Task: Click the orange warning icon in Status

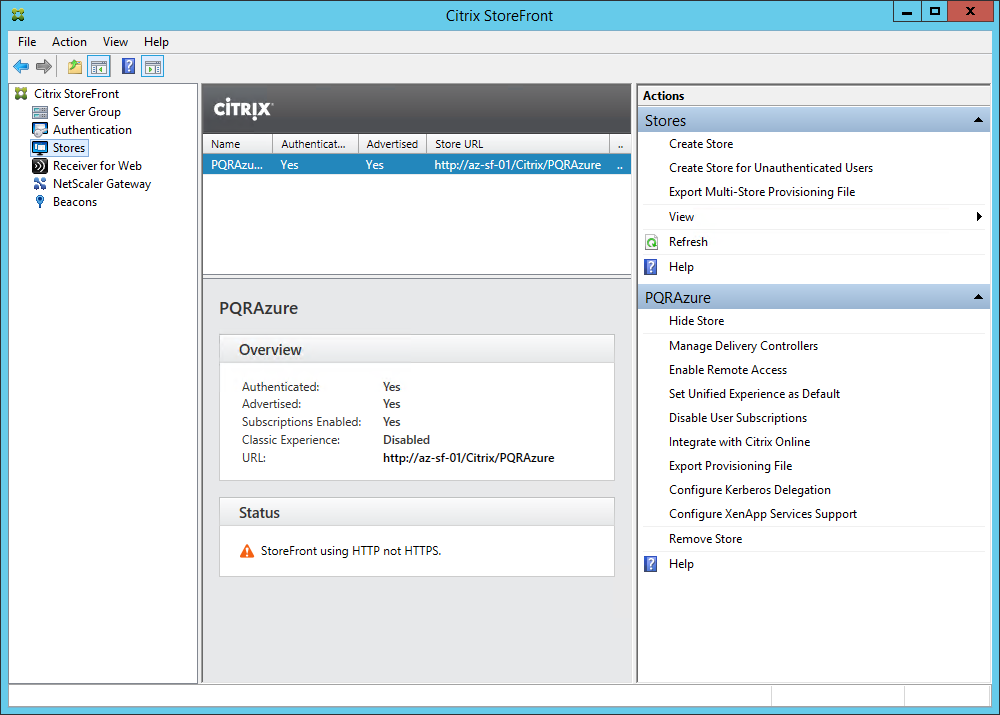Action: point(247,551)
